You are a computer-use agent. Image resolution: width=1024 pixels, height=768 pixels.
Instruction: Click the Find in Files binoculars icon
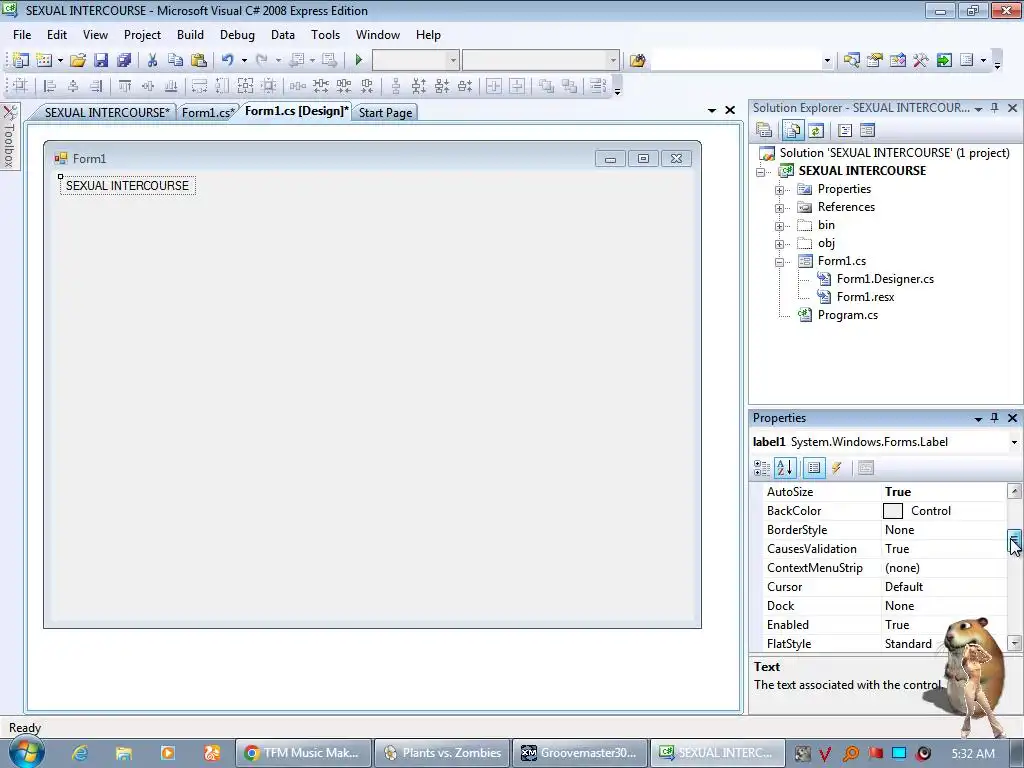637,60
